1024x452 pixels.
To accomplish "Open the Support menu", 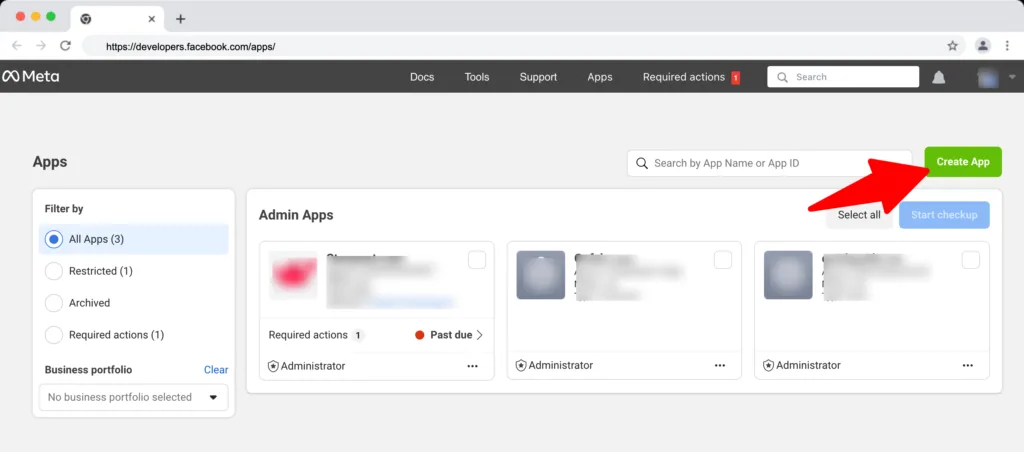I will 538,77.
